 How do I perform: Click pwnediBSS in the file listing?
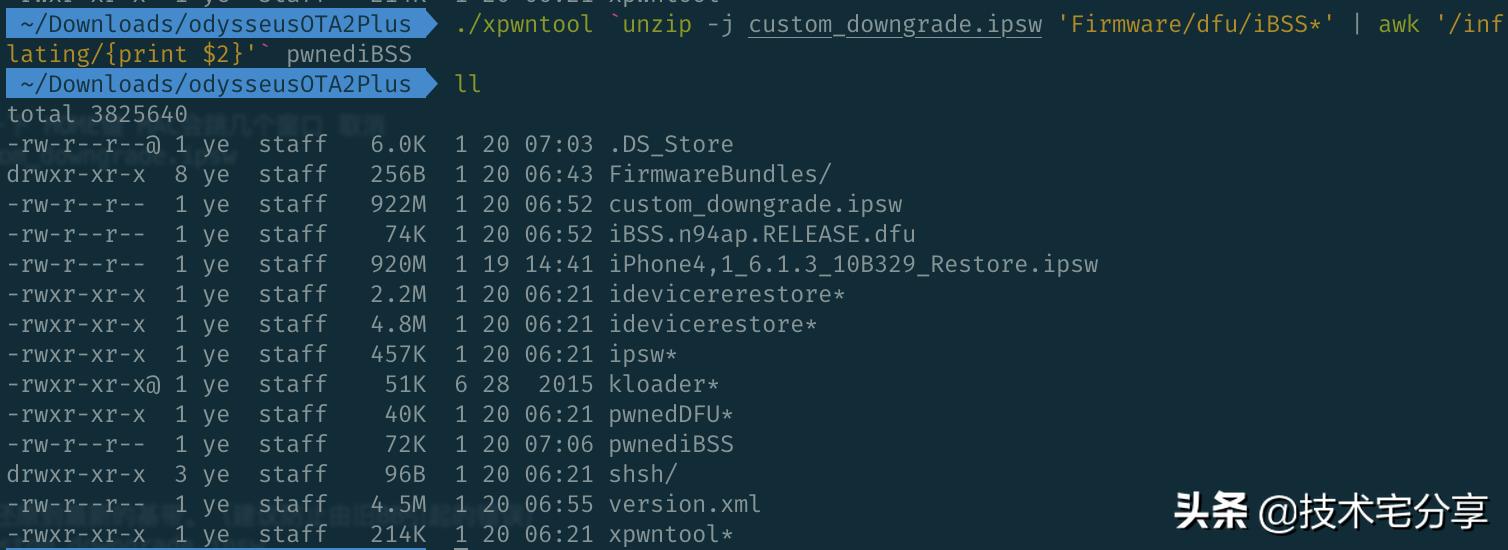click(671, 444)
